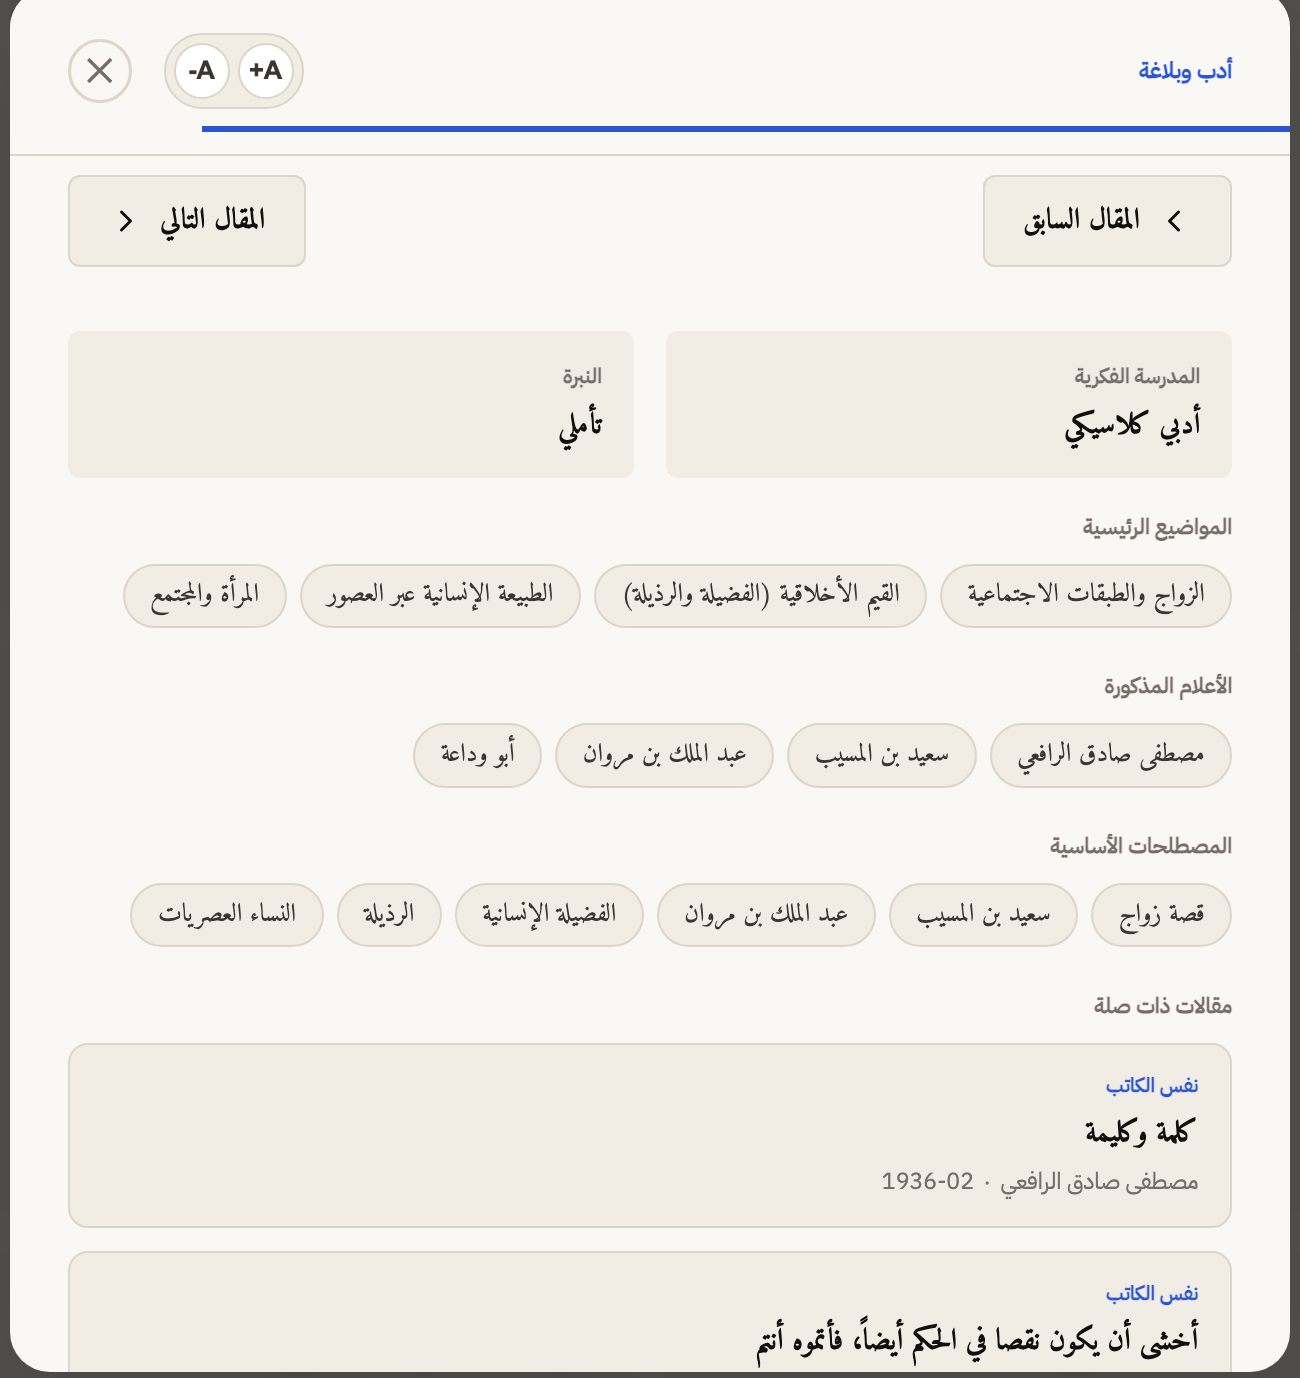The height and width of the screenshot is (1378, 1300).
Task: Open the related article كلمة وكليمة
Action: coord(650,1136)
